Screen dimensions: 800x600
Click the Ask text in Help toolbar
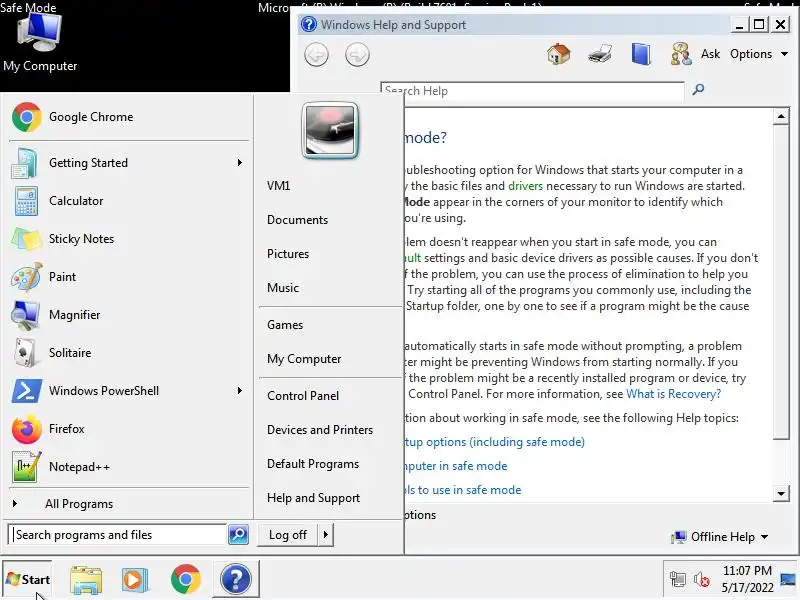coord(710,54)
